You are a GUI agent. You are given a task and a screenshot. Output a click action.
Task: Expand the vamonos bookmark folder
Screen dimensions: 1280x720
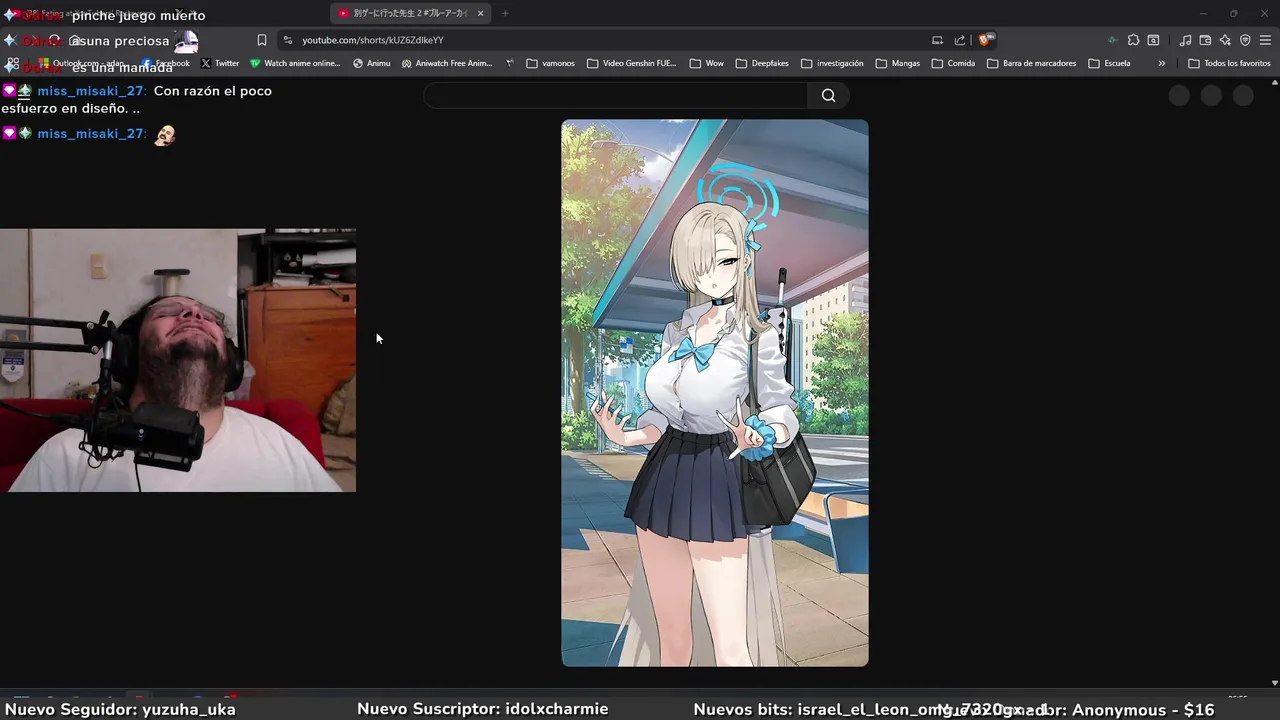pyautogui.click(x=551, y=63)
